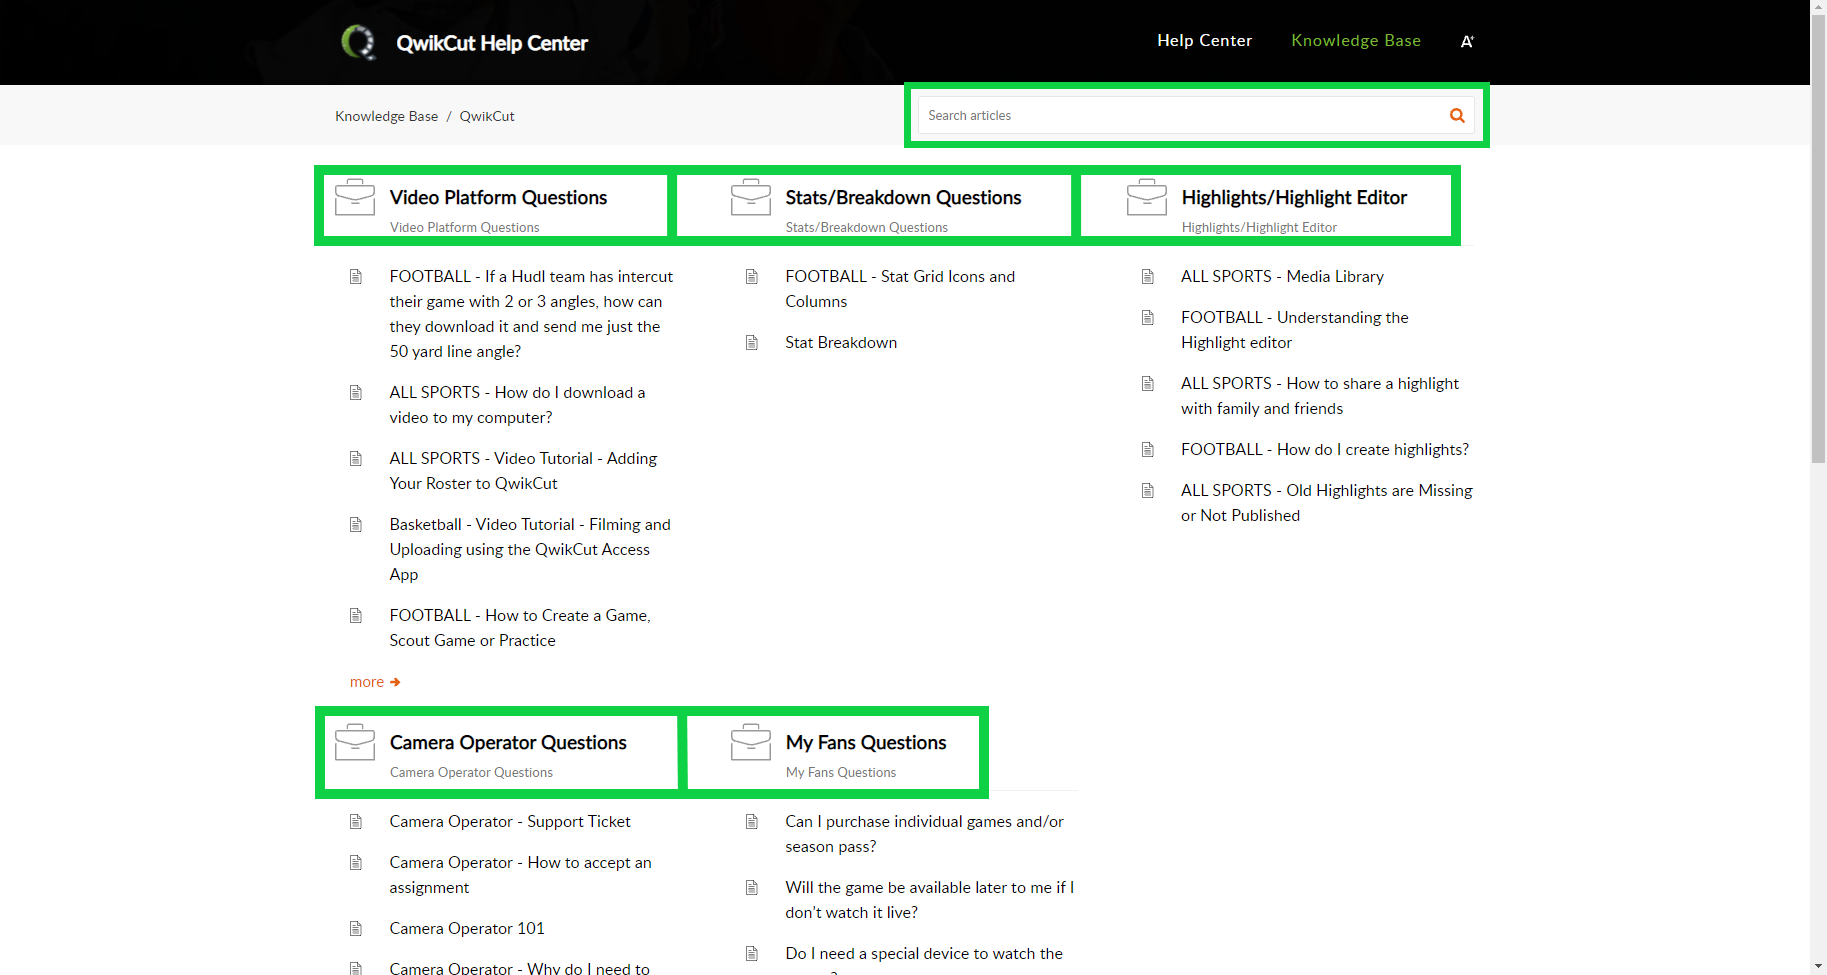Open 'Basketball - Video Tutorial - Filming and Uploading'
This screenshot has height=975, width=1827.
[530, 549]
